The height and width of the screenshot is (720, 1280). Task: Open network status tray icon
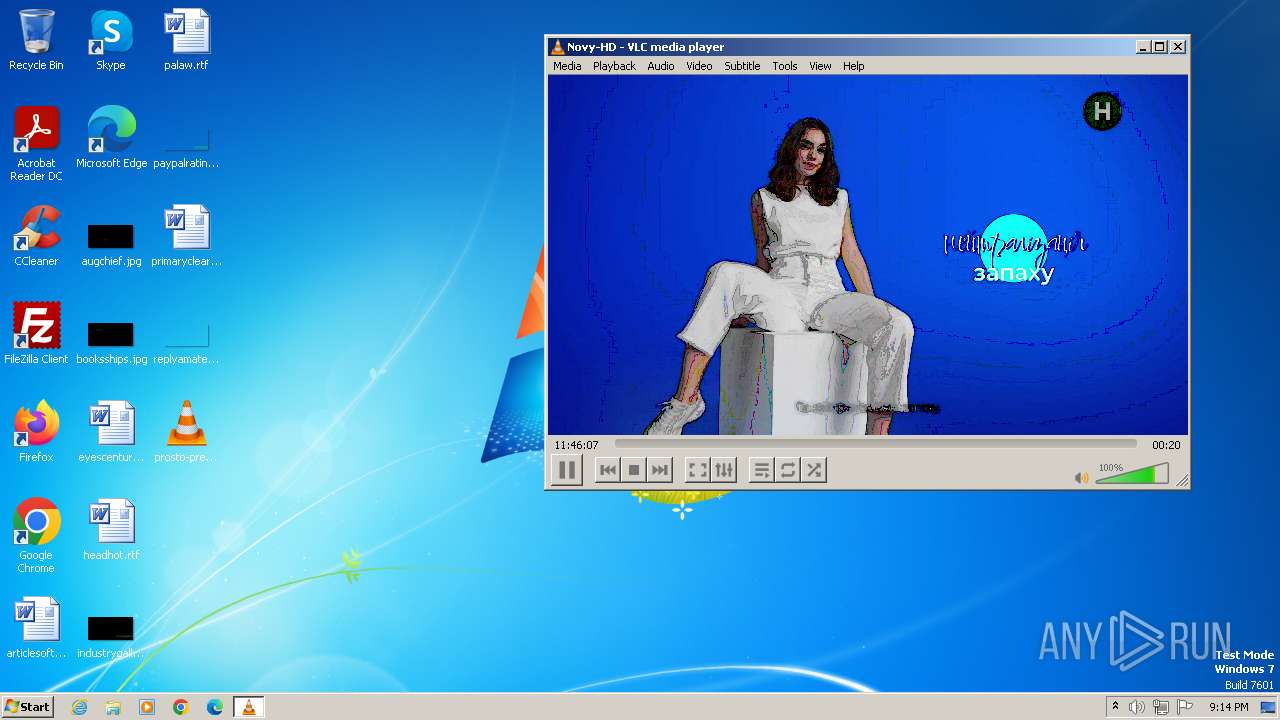point(1161,707)
